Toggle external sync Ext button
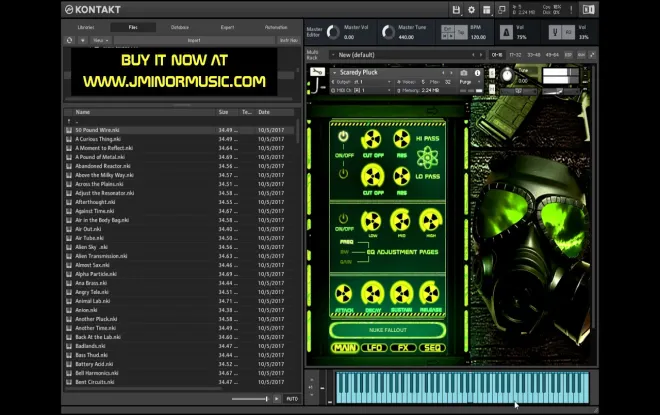Screen dimensions: 660x415 [447, 29]
